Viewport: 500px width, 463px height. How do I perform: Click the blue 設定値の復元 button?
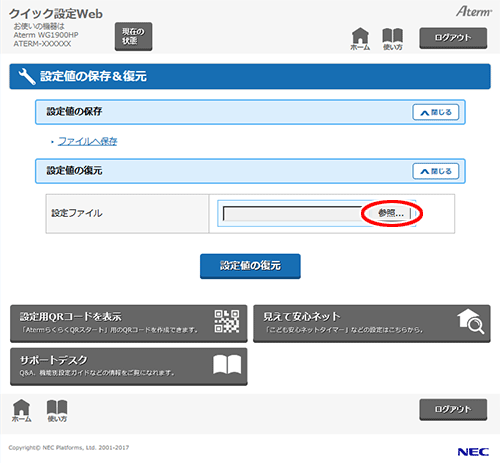(250, 266)
